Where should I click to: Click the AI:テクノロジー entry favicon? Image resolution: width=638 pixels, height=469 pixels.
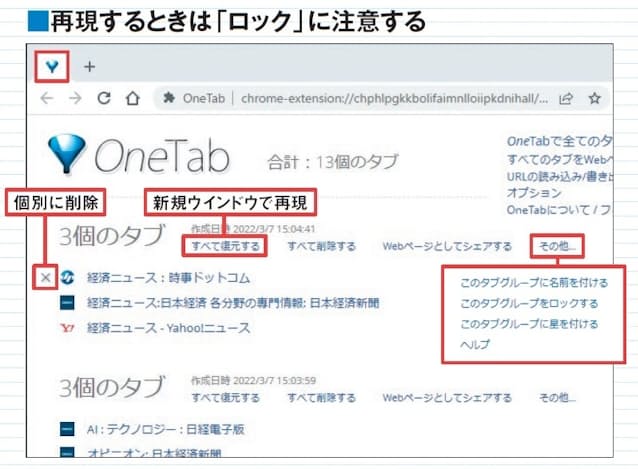(x=67, y=429)
